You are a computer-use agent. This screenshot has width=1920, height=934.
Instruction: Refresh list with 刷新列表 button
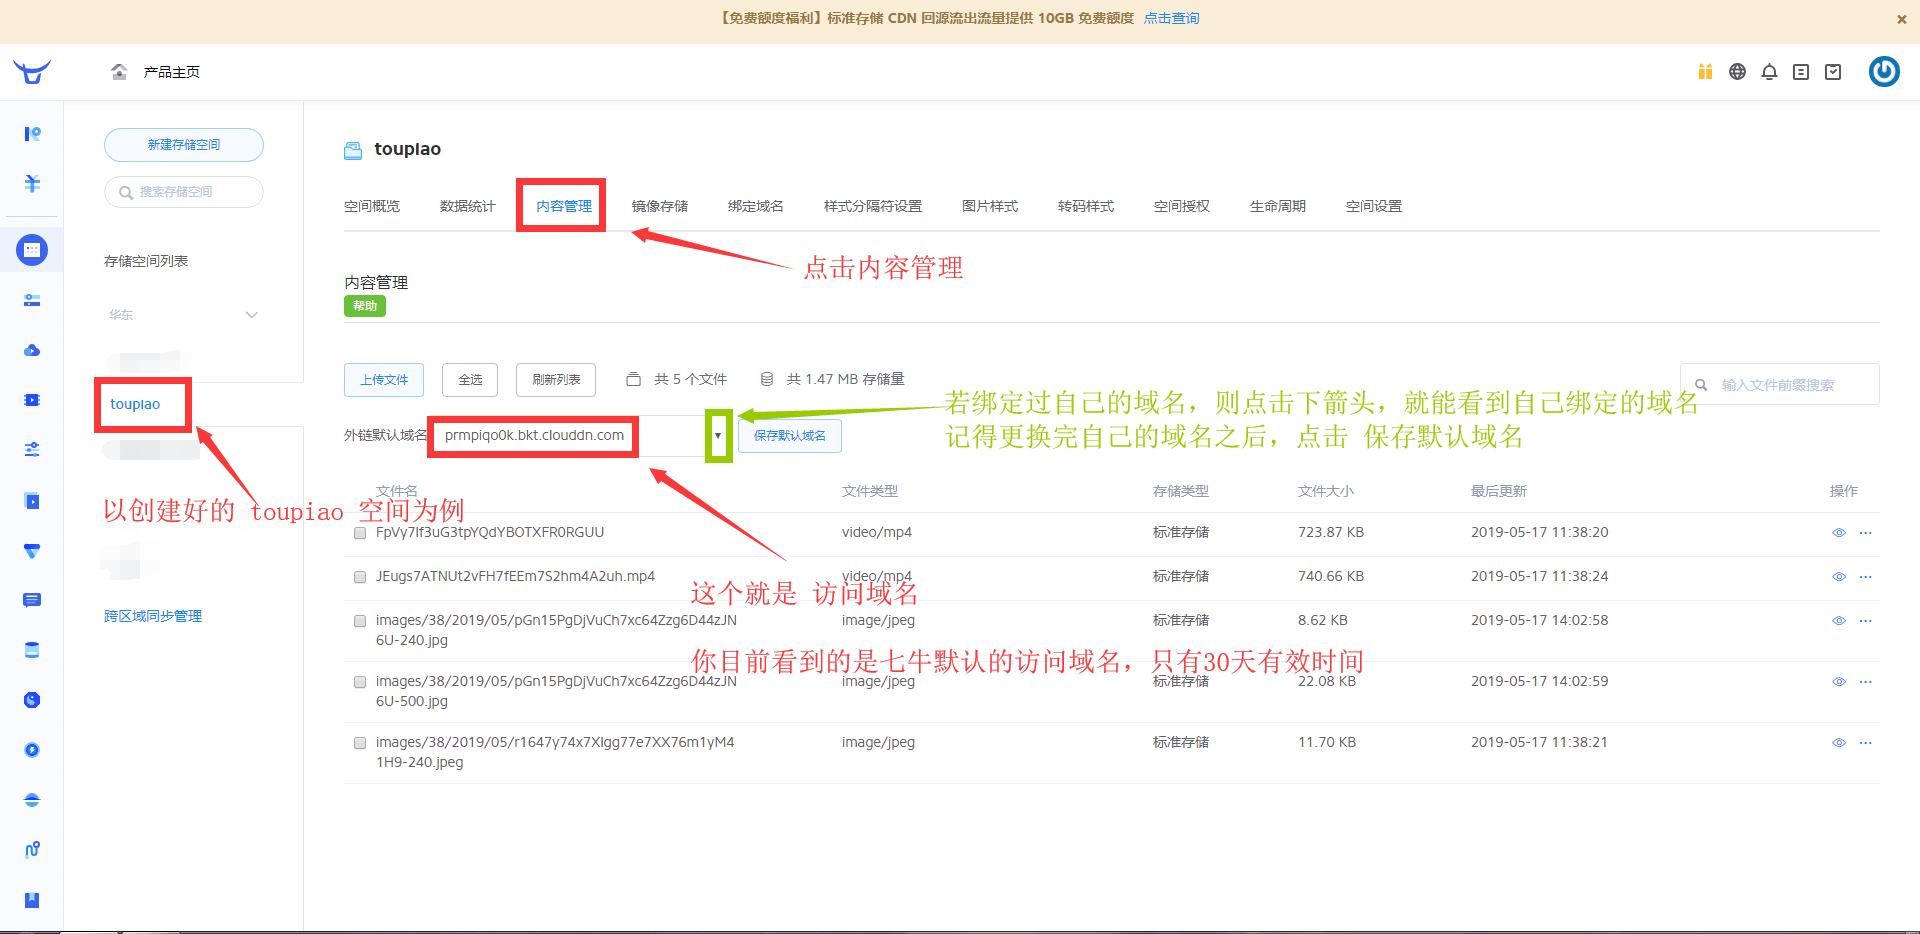click(556, 380)
